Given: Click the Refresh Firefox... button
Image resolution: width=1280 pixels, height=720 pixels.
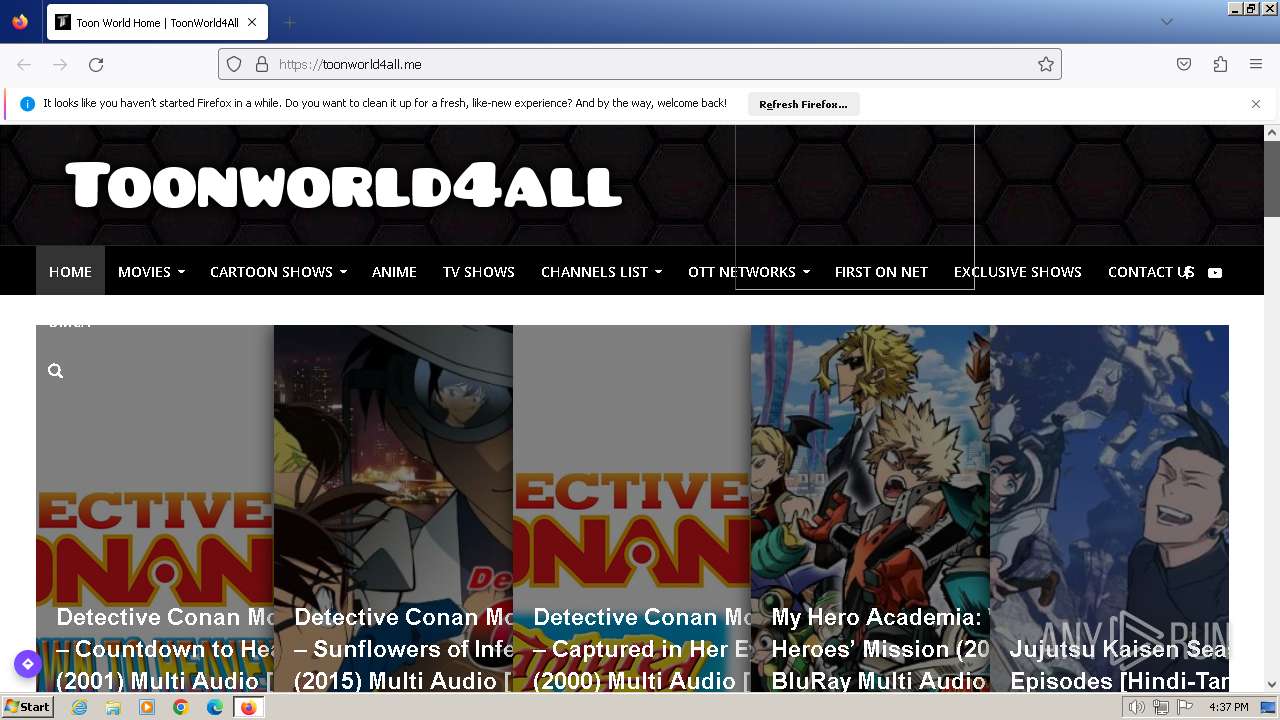Looking at the screenshot, I should (x=803, y=104).
